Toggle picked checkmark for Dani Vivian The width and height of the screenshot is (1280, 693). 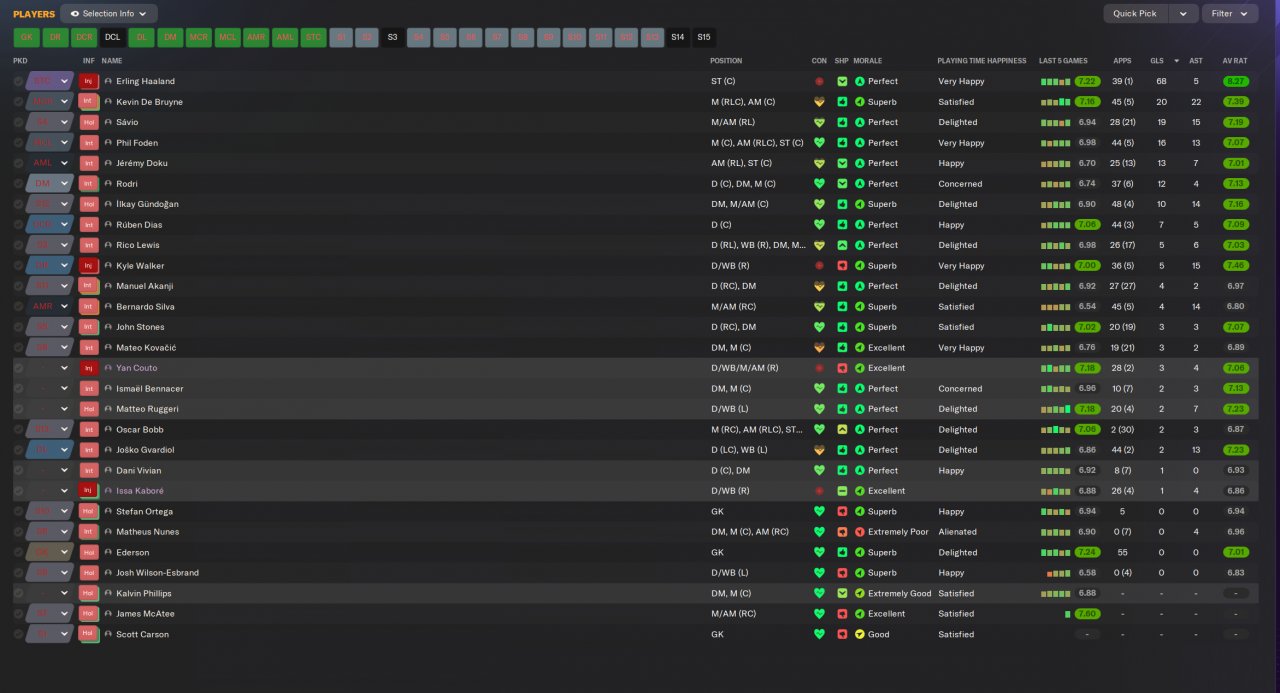19,470
